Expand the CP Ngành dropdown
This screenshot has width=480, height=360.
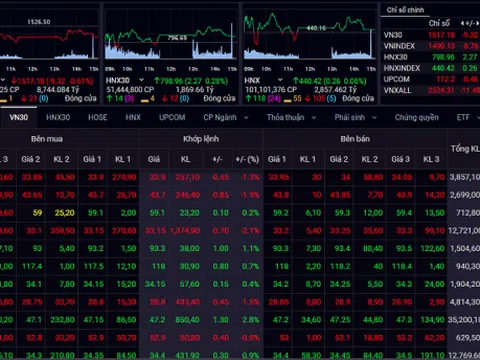[246, 117]
